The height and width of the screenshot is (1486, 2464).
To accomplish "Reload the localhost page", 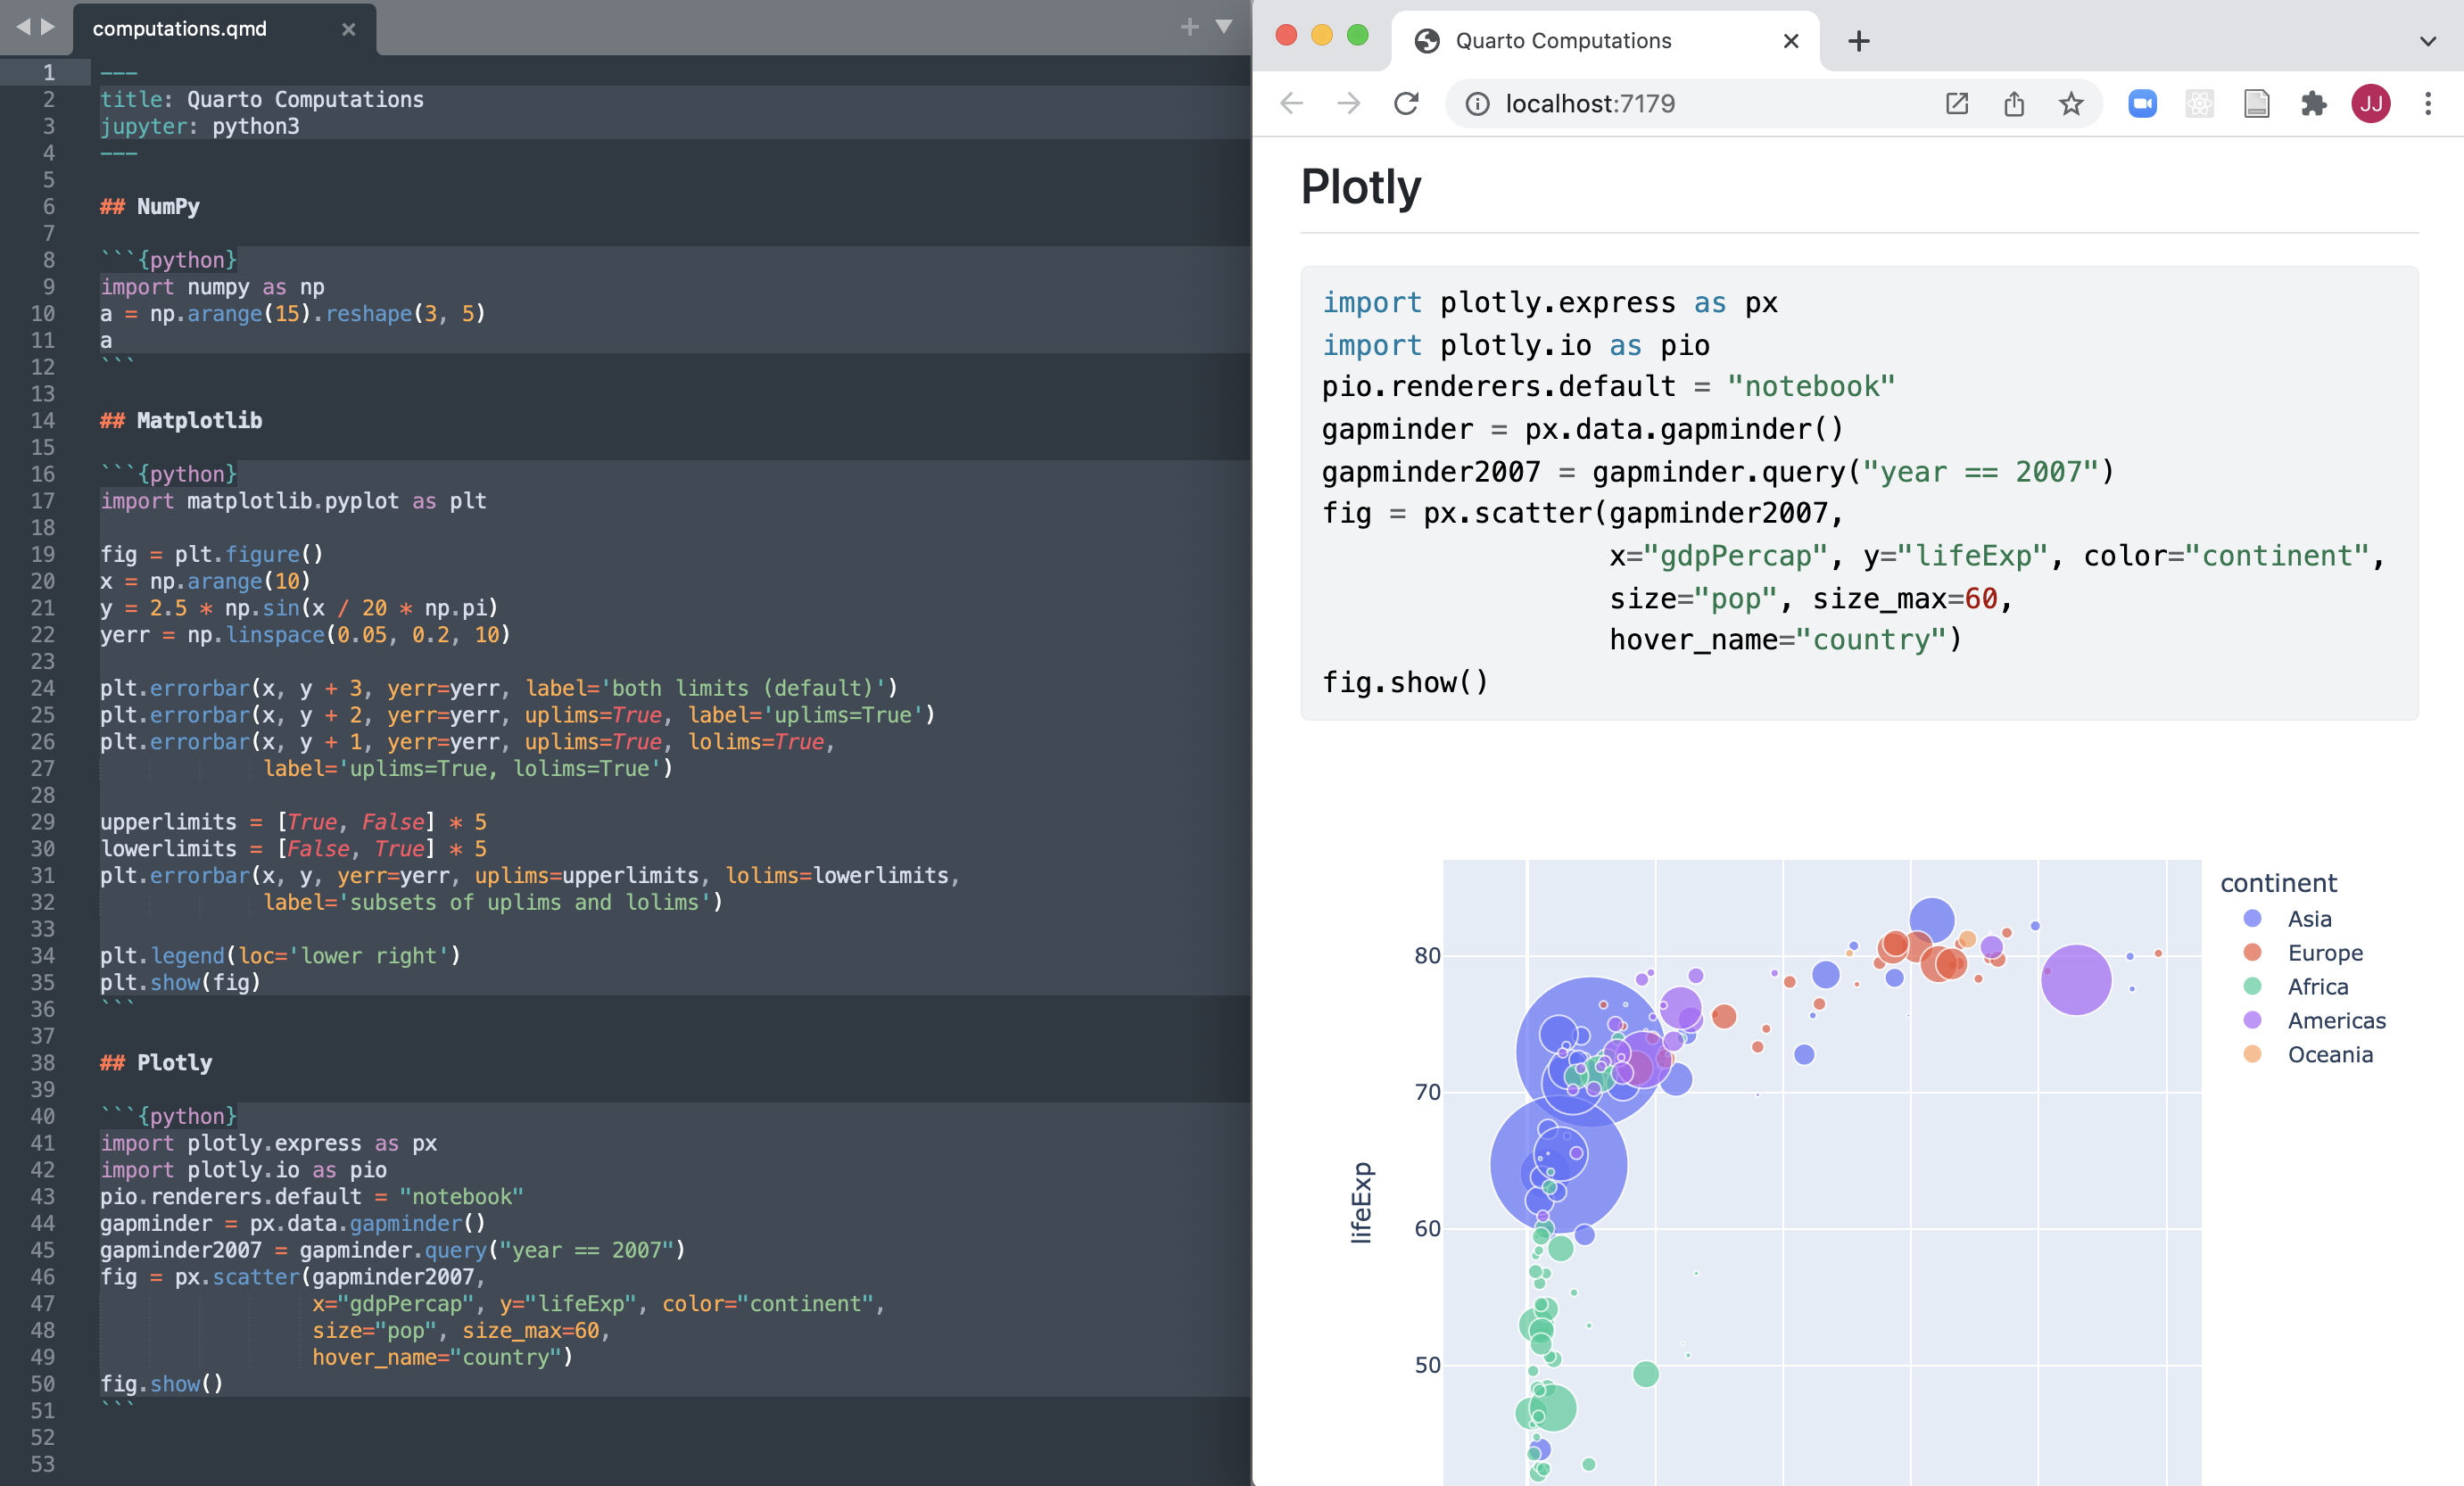I will [x=1408, y=103].
